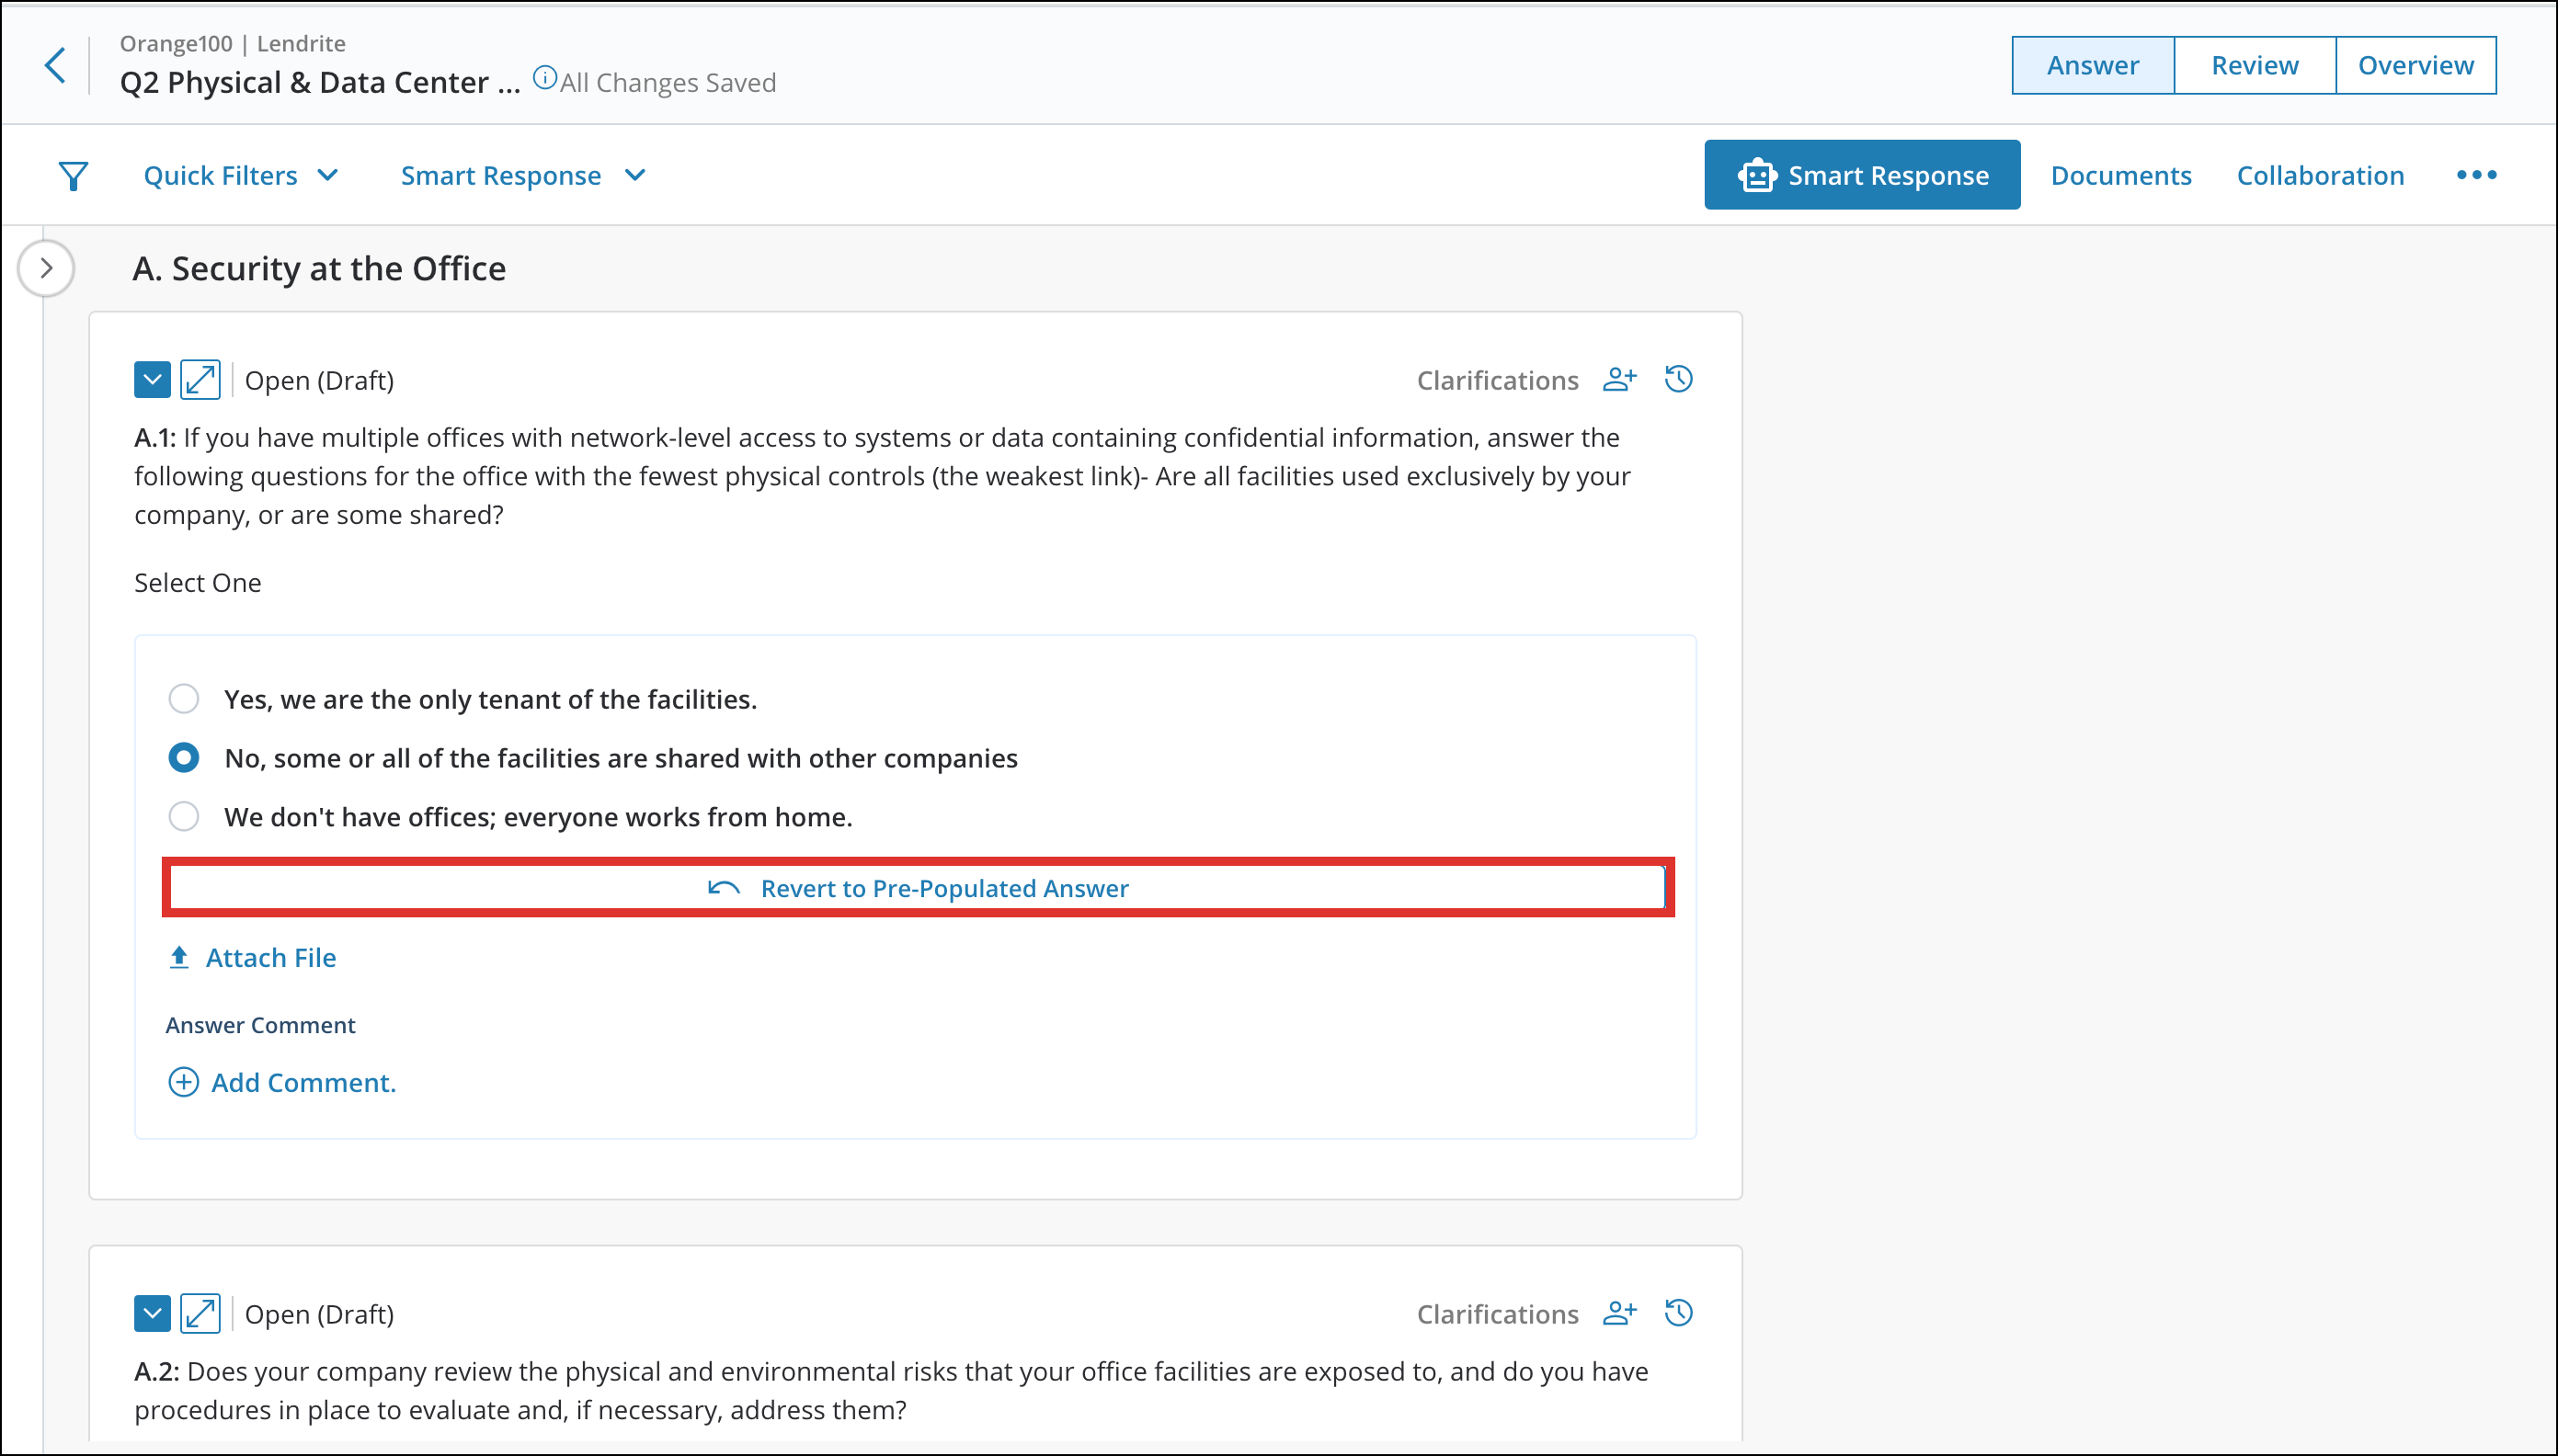Select 'No, some or all facilities shared' option
Image resolution: width=2558 pixels, height=1456 pixels.
point(184,758)
